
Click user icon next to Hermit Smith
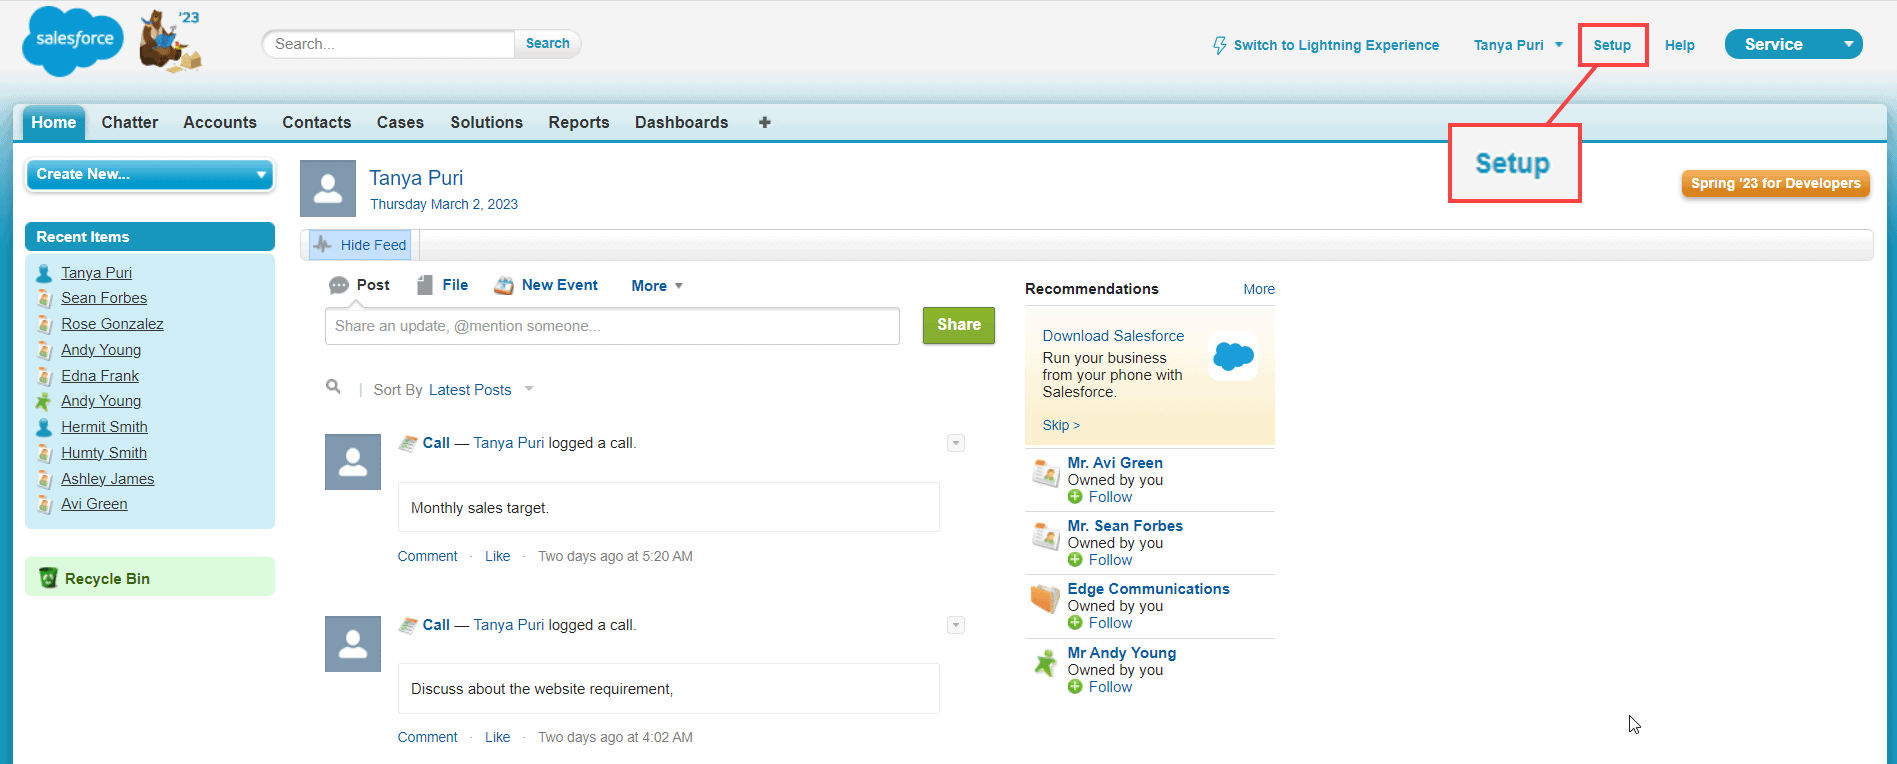pyautogui.click(x=44, y=427)
